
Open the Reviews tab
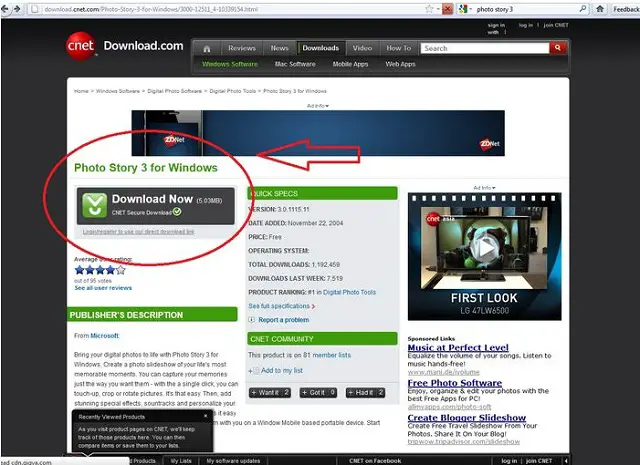click(x=242, y=48)
